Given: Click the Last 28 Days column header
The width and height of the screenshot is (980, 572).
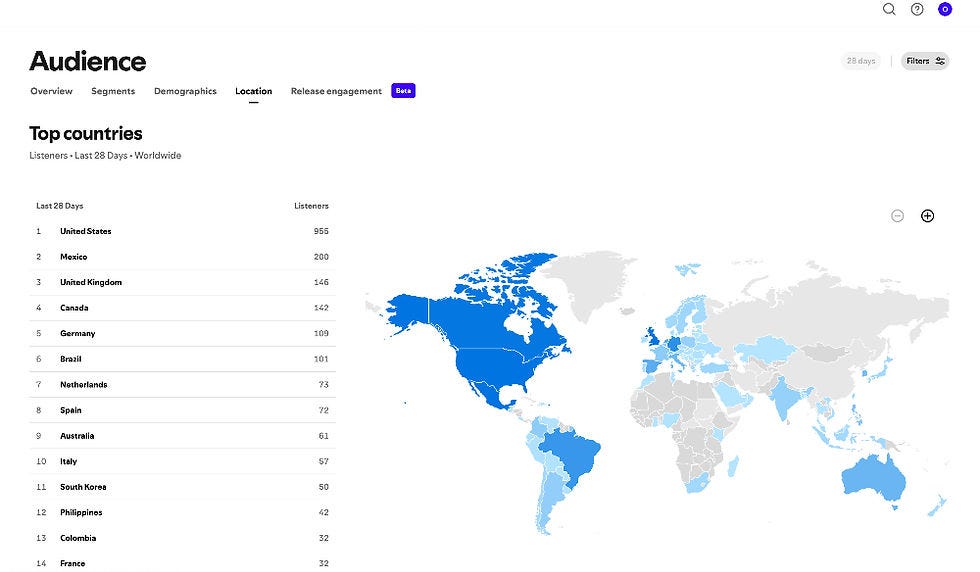Looking at the screenshot, I should tap(59, 206).
